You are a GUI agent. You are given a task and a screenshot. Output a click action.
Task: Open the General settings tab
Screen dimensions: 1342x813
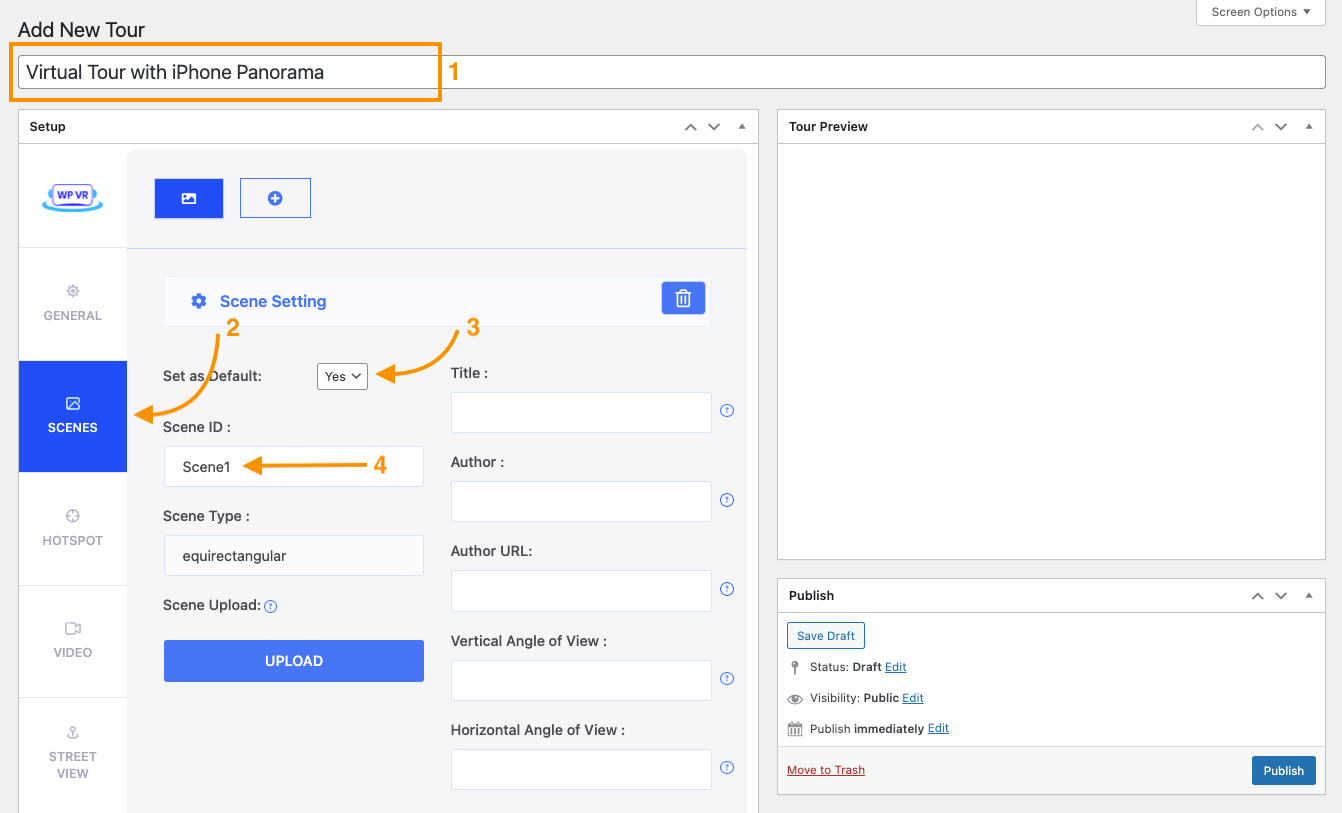pos(73,303)
